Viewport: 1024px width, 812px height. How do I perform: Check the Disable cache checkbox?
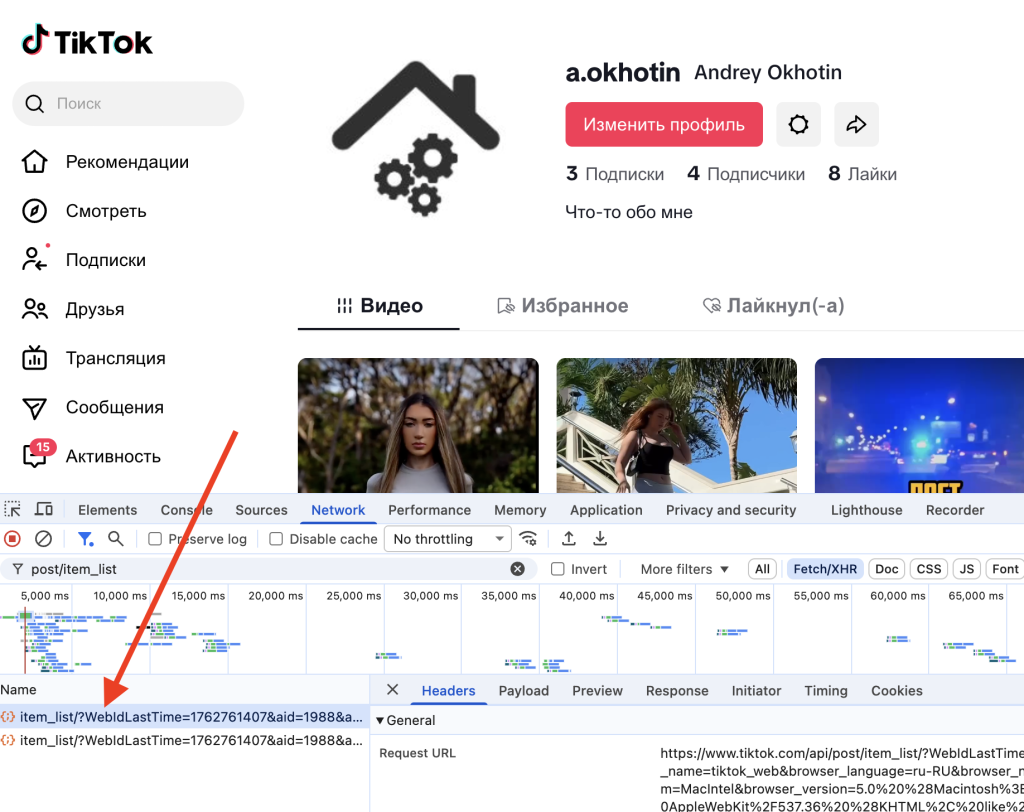277,539
